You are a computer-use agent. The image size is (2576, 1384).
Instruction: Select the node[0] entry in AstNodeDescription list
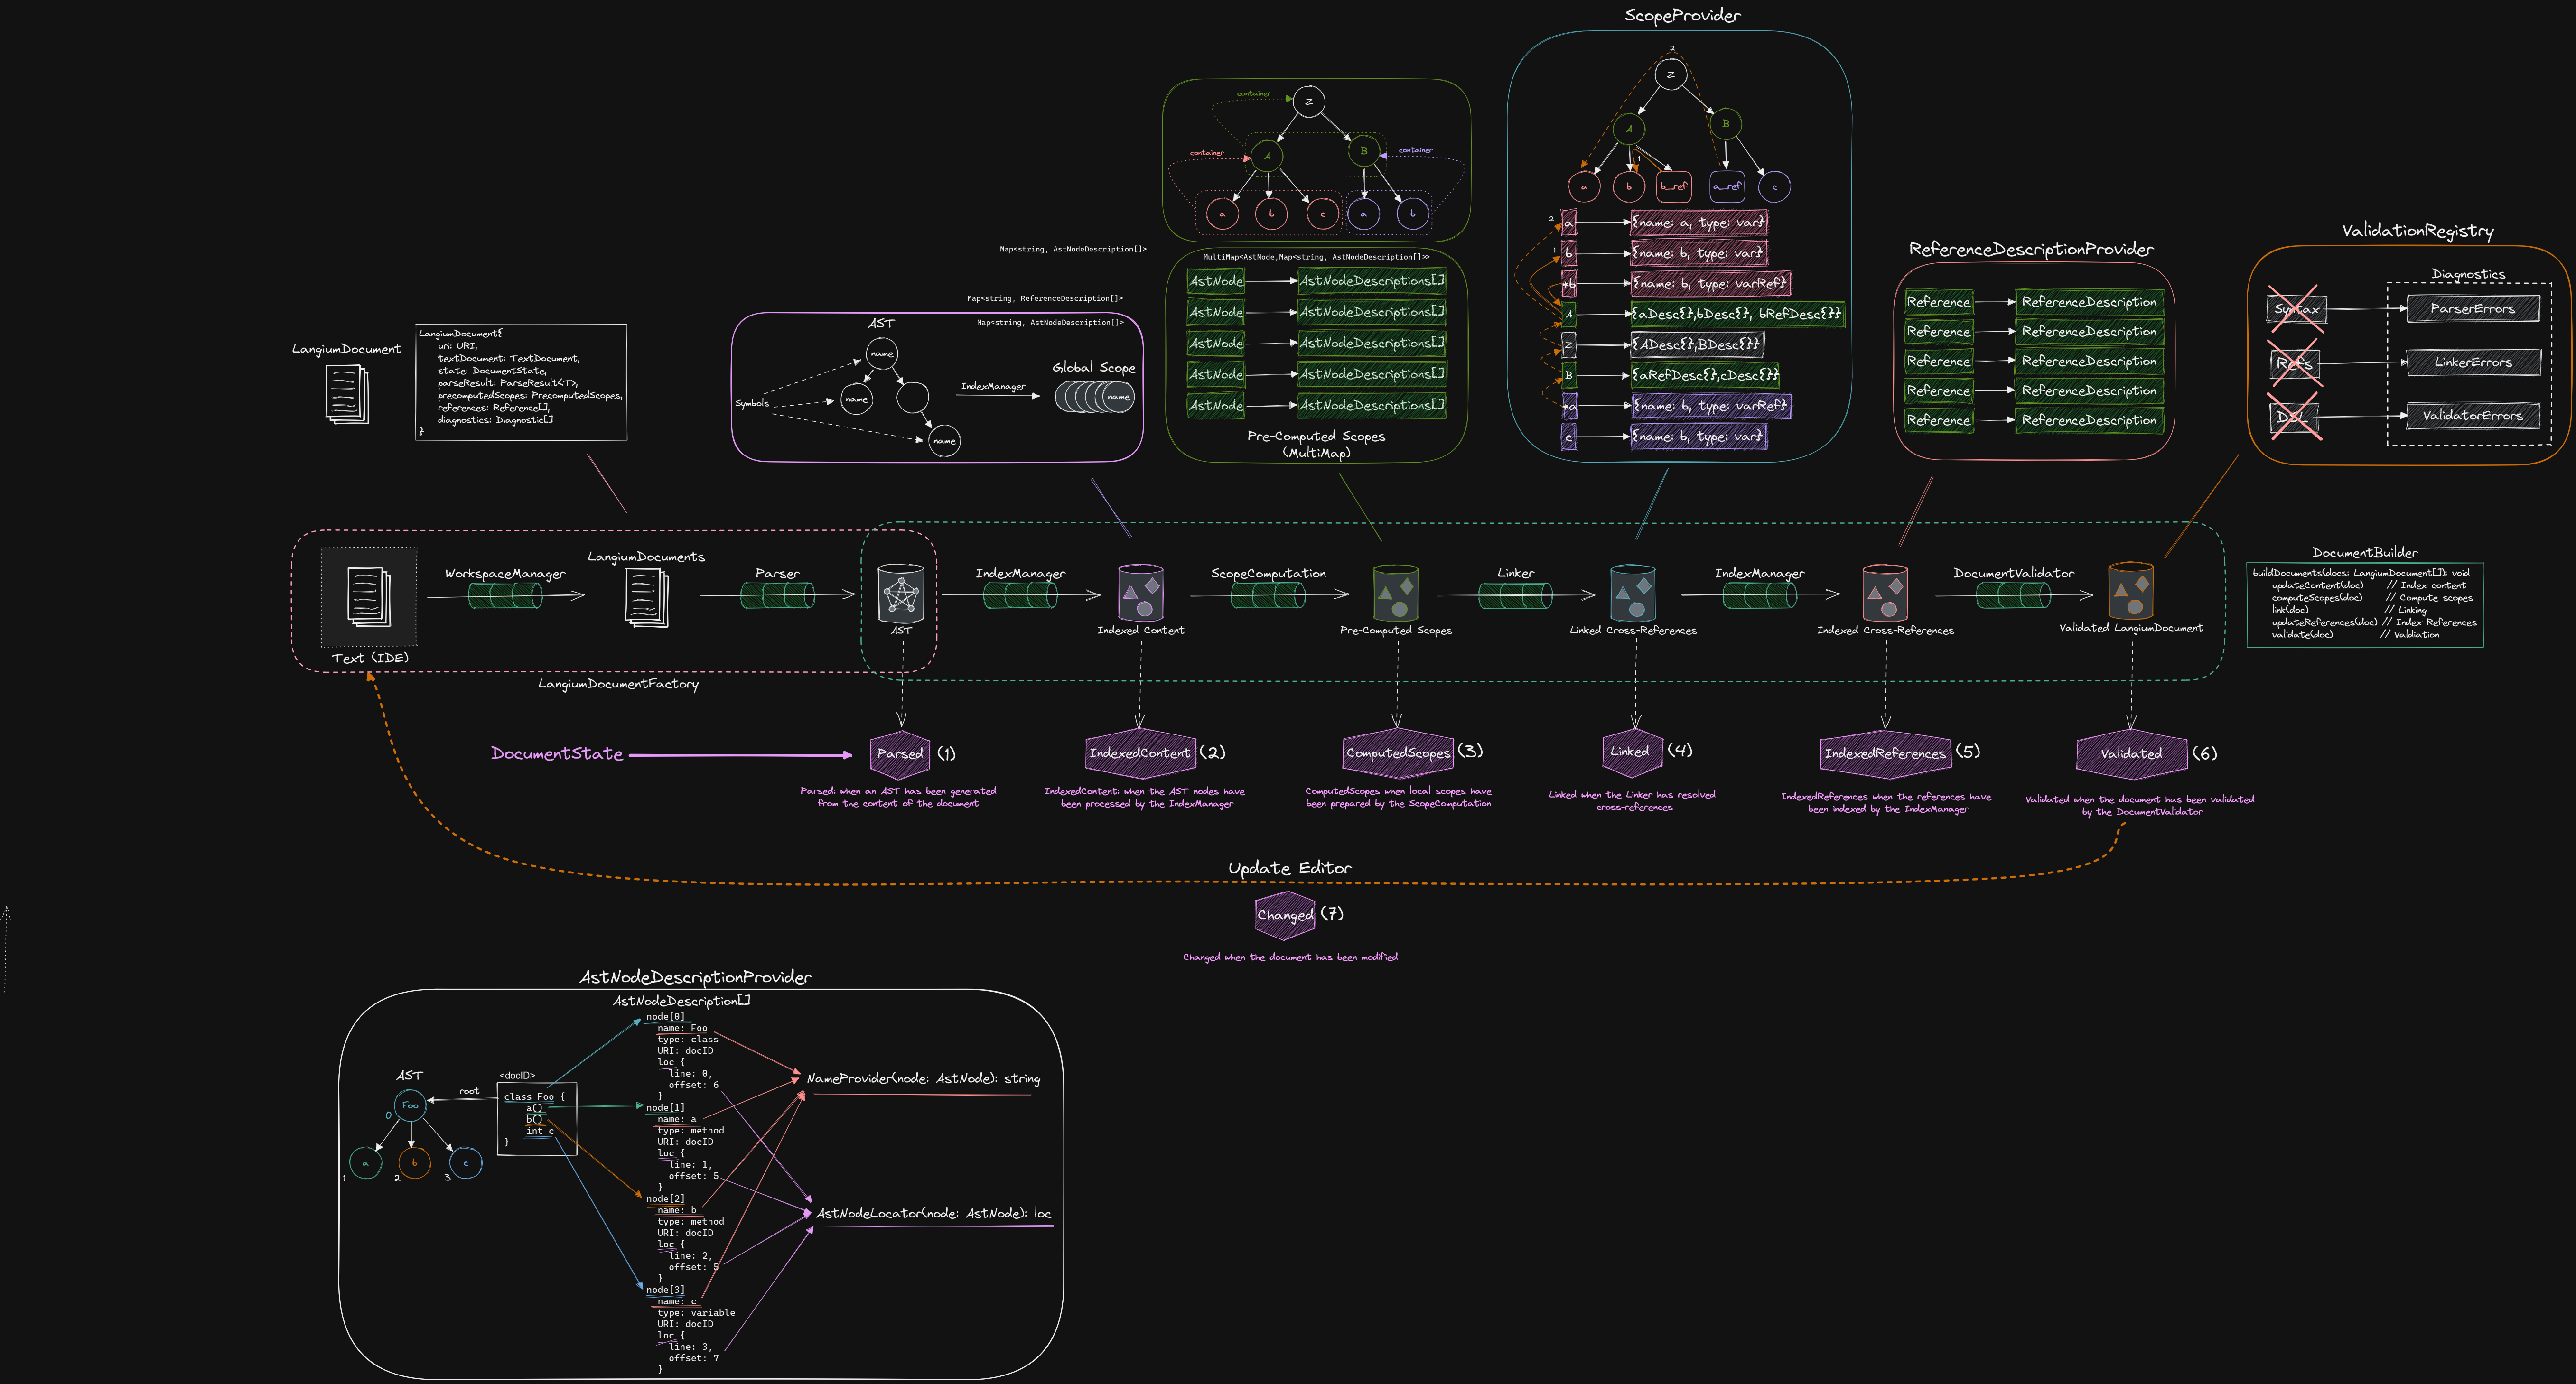point(665,1016)
